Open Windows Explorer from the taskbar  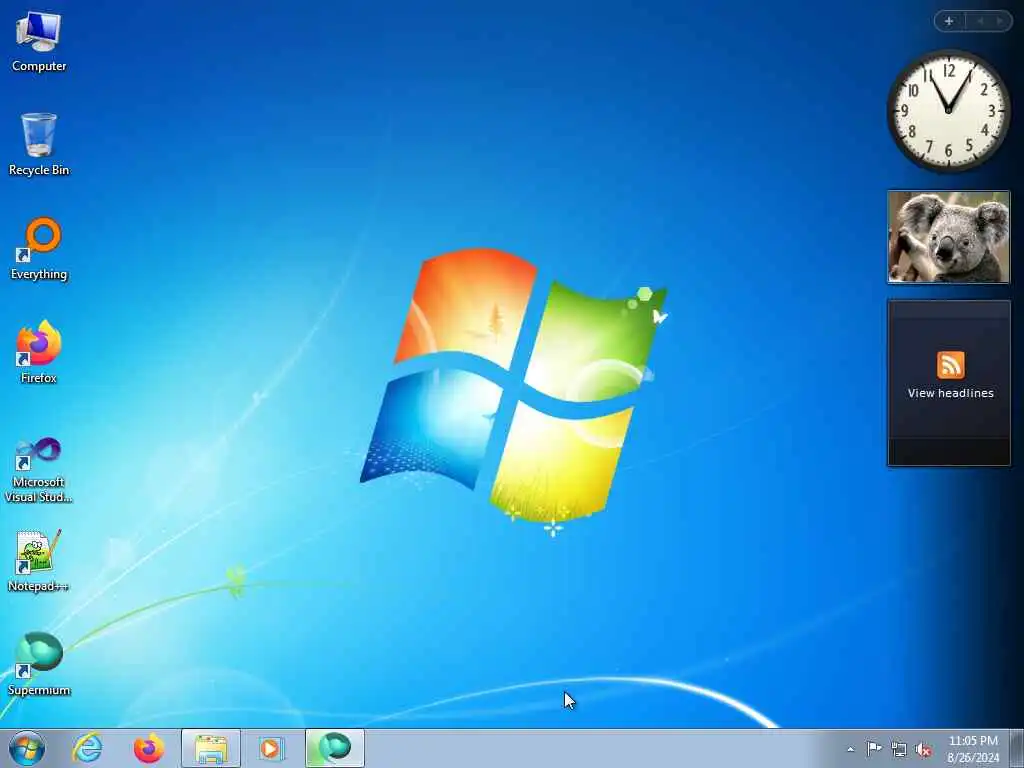[x=211, y=748]
